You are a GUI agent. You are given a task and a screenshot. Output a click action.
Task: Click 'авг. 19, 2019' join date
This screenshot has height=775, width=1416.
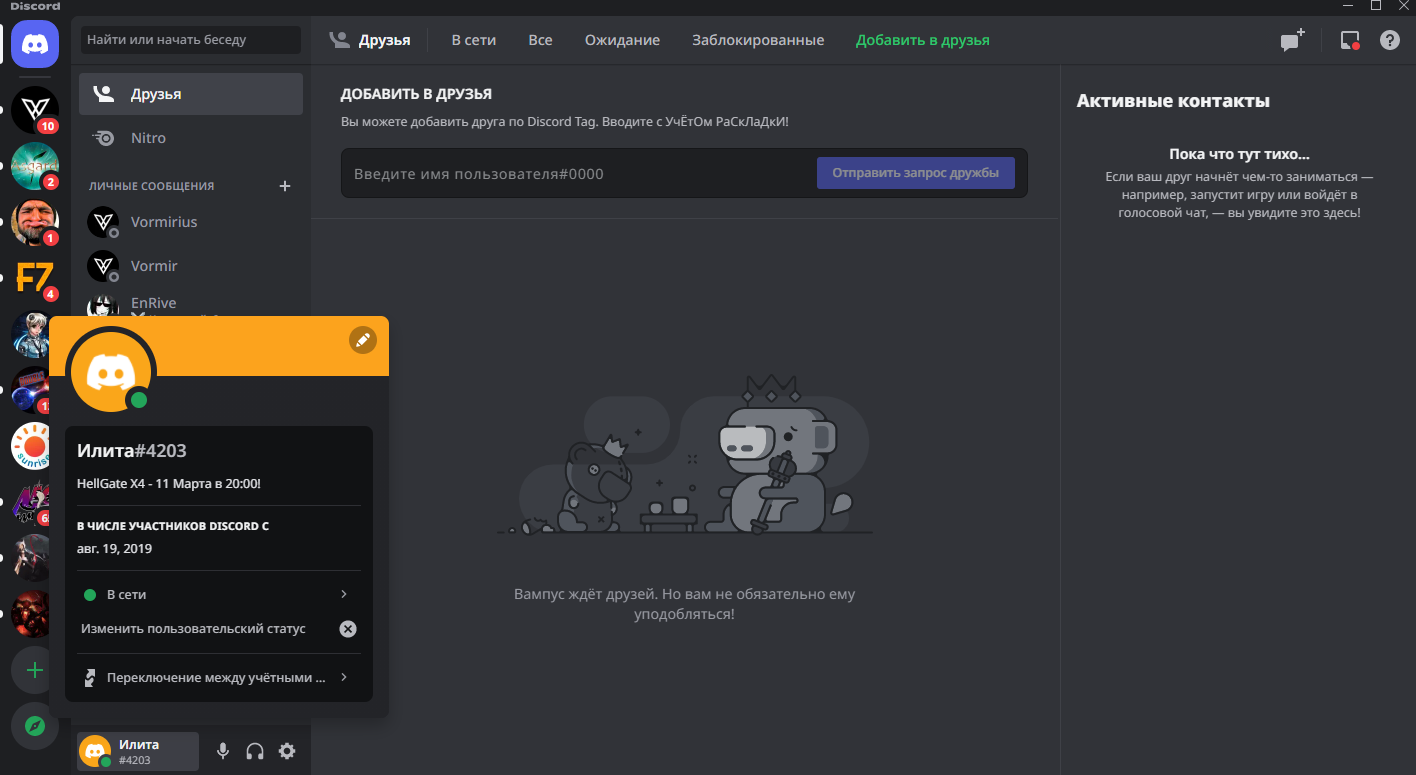point(115,548)
